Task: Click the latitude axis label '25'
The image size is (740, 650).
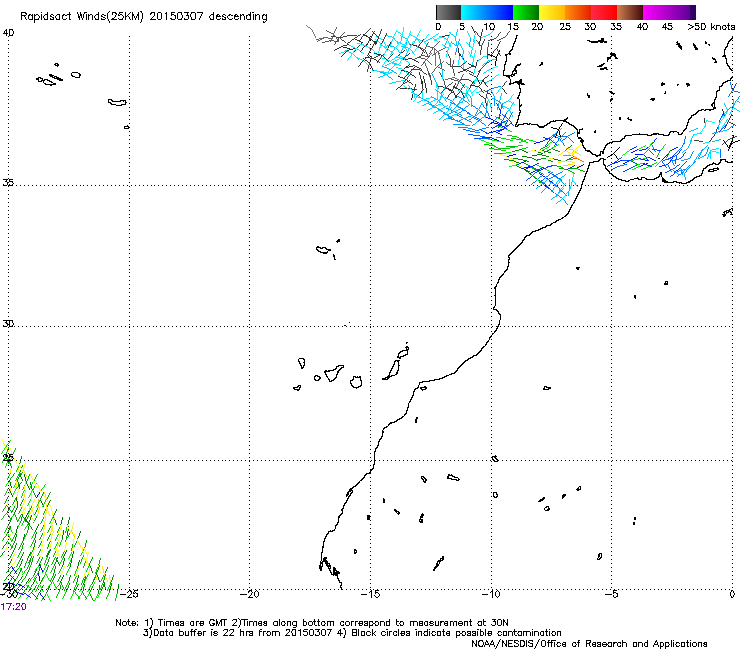Action: click(8, 458)
